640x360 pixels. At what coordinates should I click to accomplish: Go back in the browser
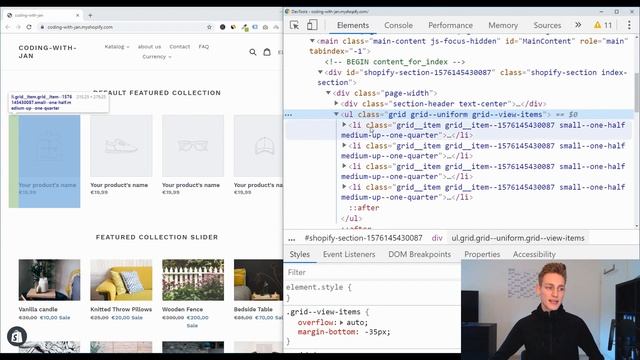coord(8,27)
